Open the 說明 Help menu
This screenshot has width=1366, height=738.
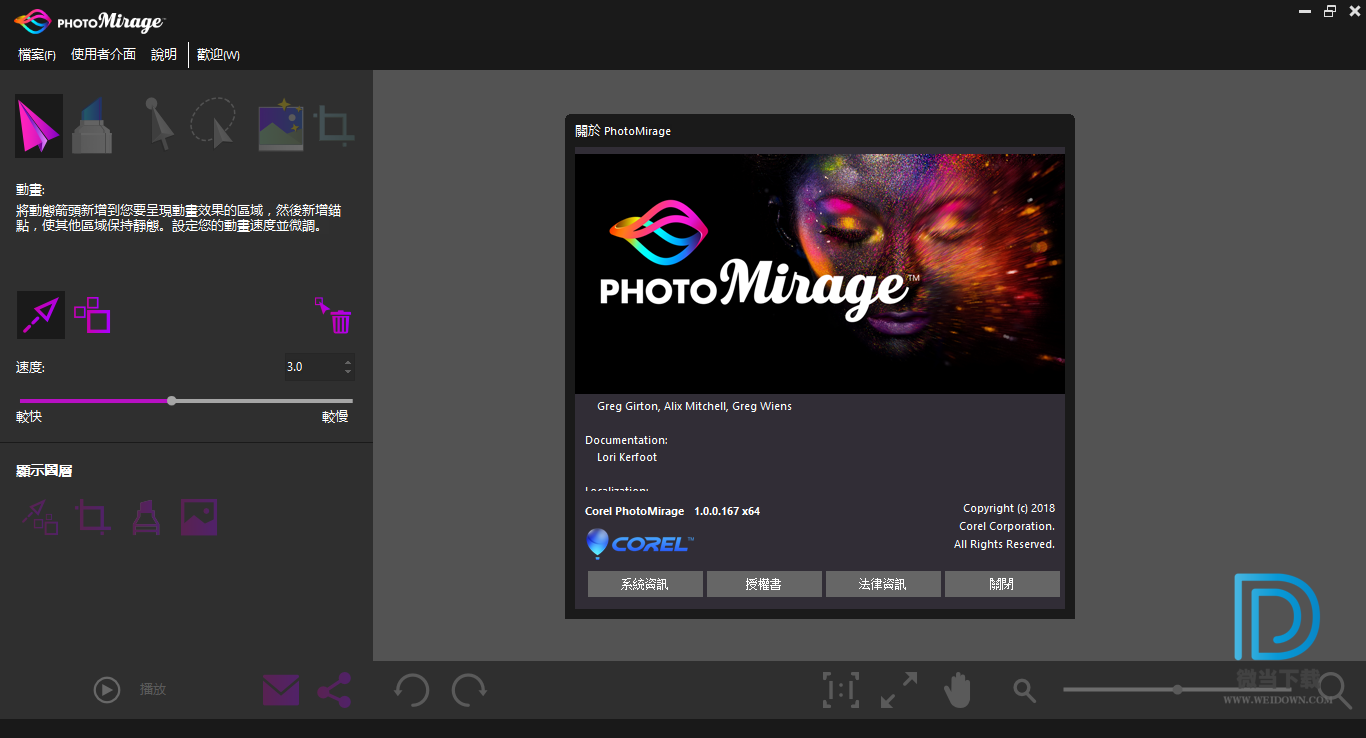point(164,54)
